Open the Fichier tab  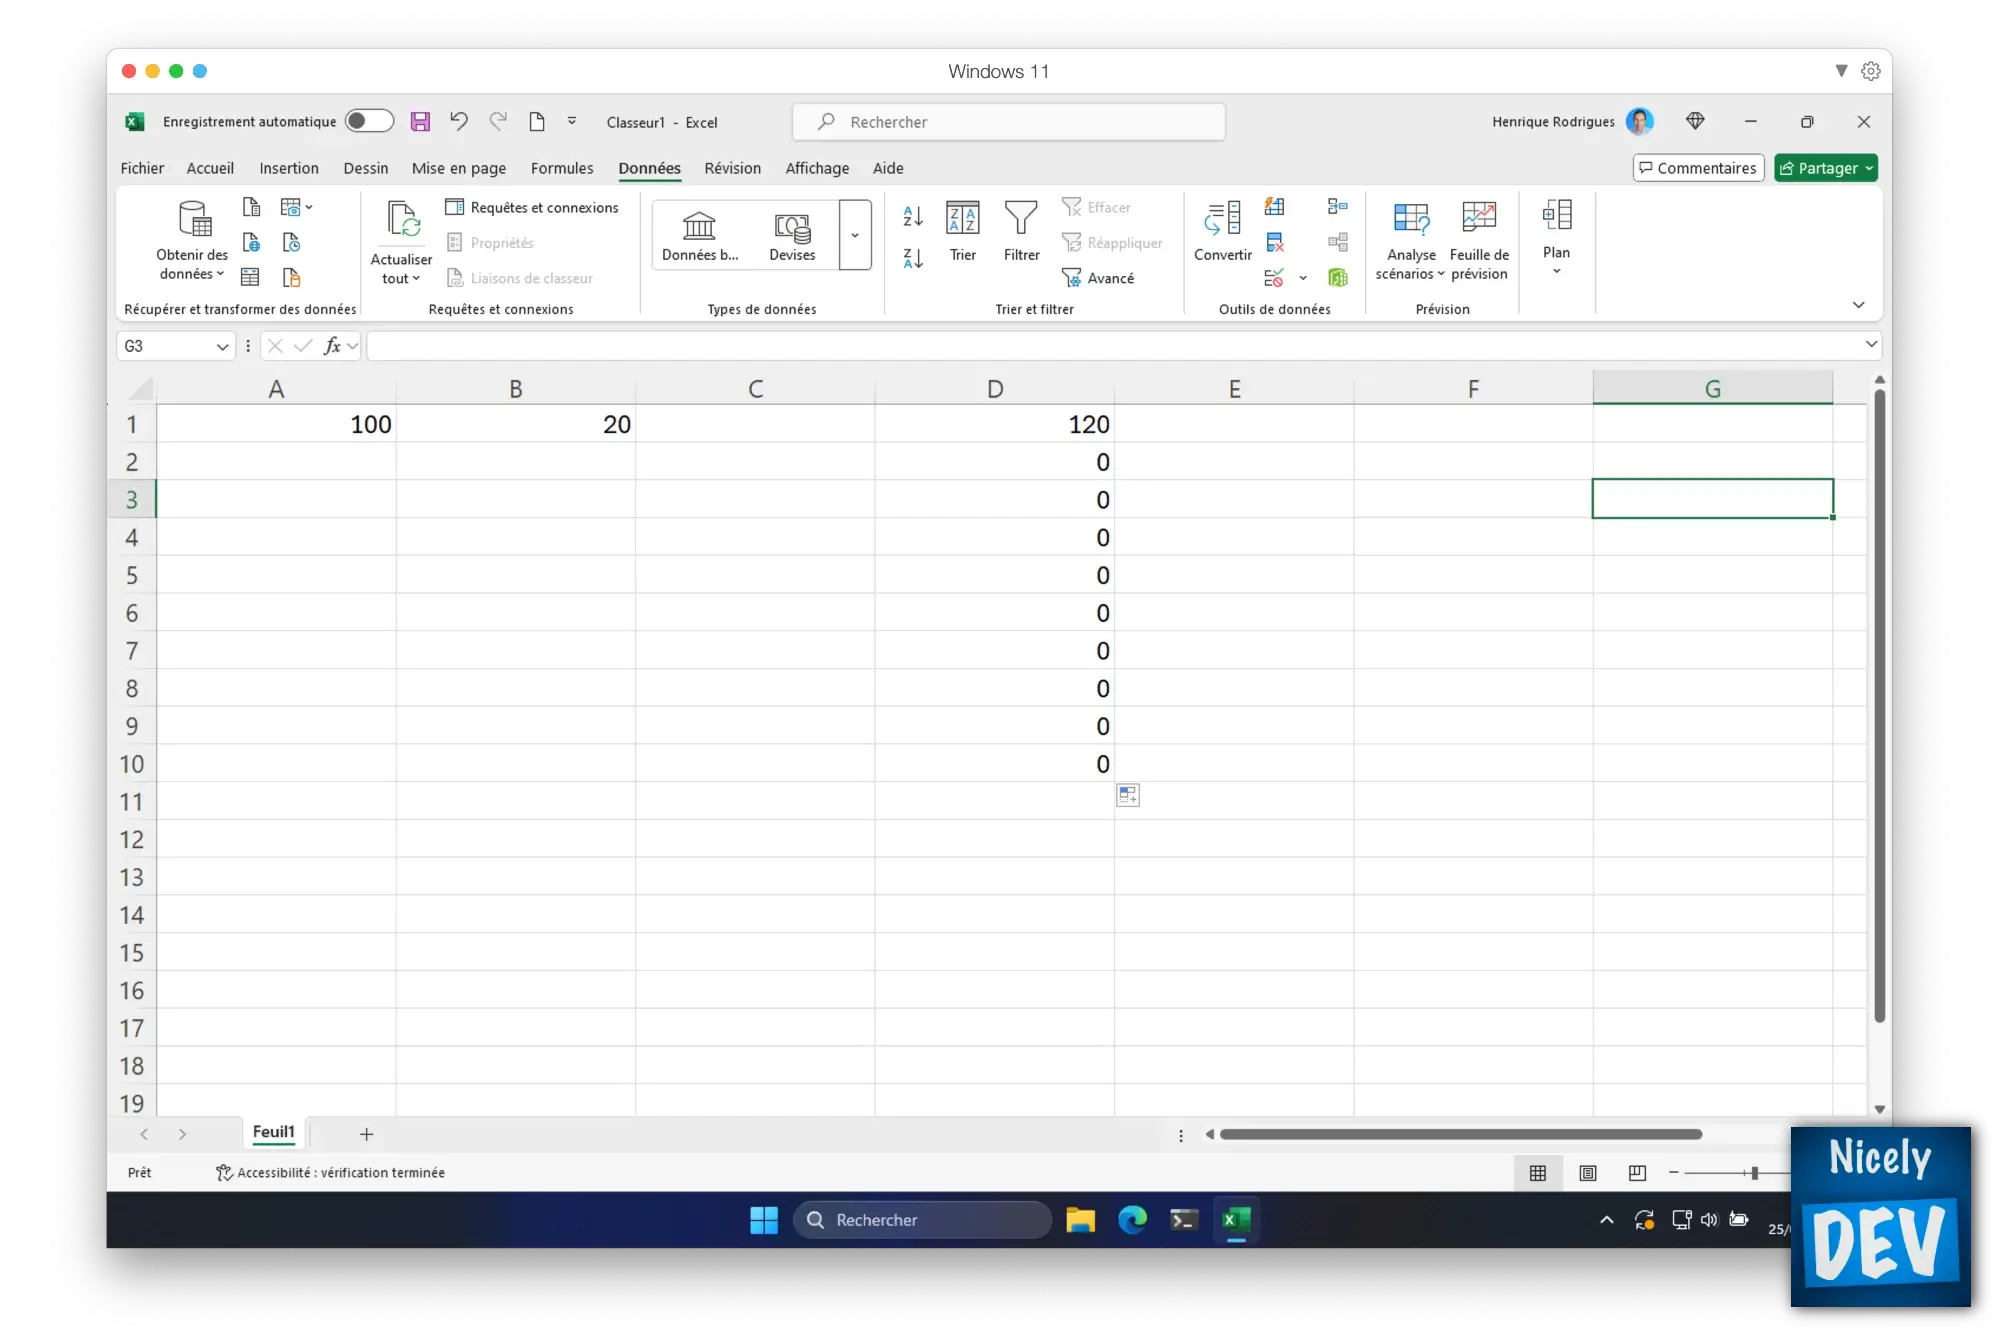(142, 168)
